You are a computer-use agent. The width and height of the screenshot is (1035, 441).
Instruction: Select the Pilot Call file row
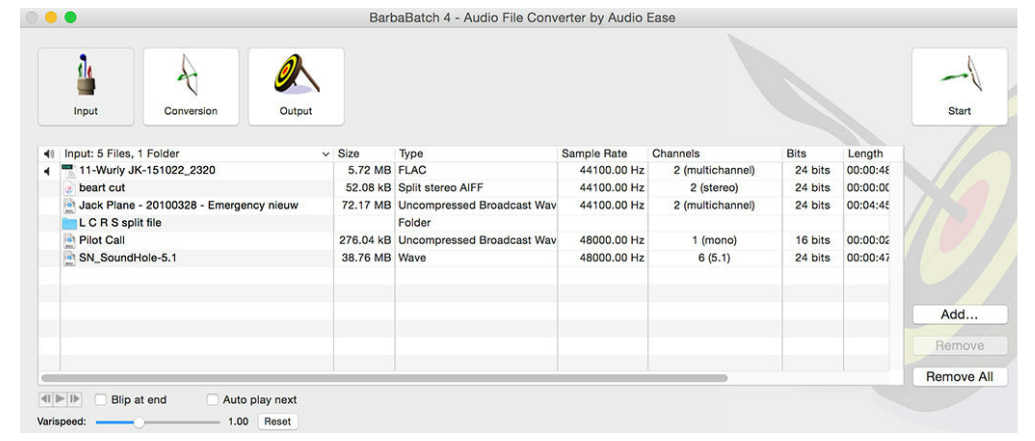(200, 240)
